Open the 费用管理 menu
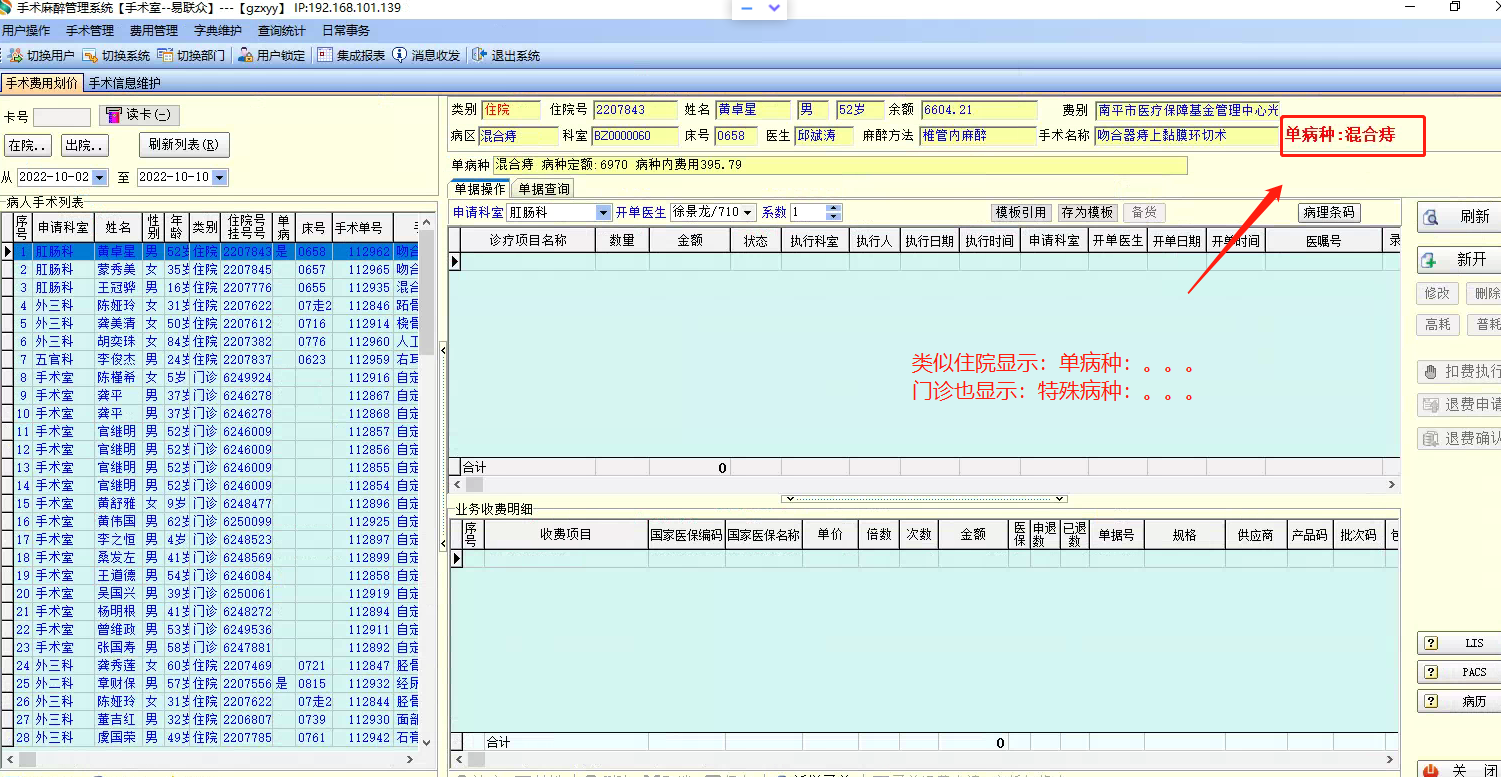The width and height of the screenshot is (1501, 777). tap(154, 31)
